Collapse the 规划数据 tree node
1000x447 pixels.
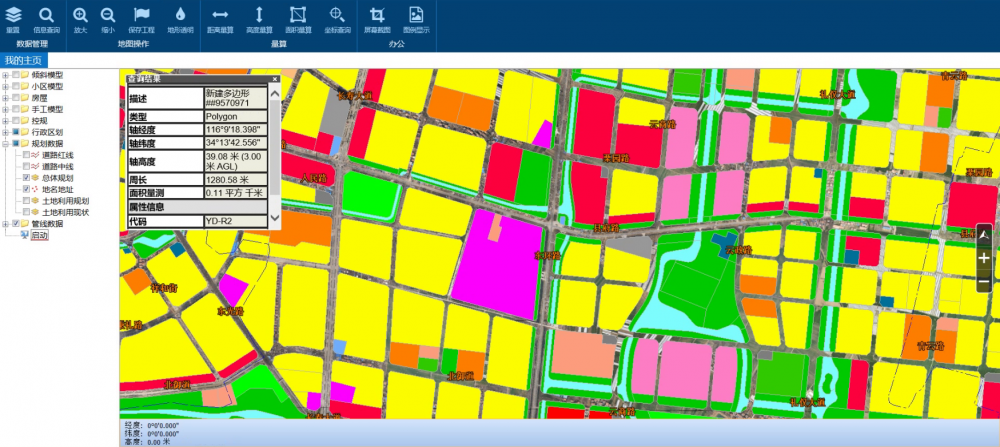coord(5,143)
